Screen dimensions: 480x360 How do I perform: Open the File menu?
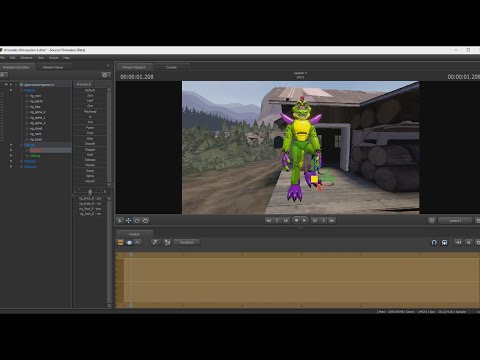pos(3,58)
